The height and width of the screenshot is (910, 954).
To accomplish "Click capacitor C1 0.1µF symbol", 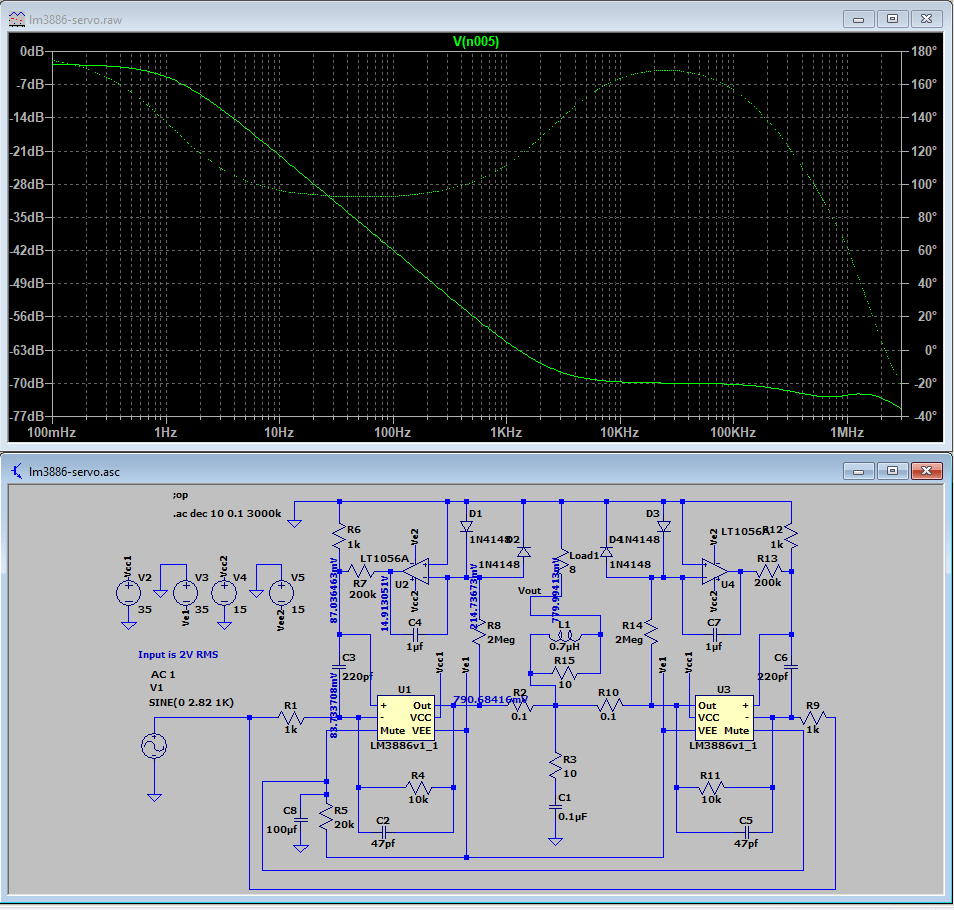I will point(555,807).
